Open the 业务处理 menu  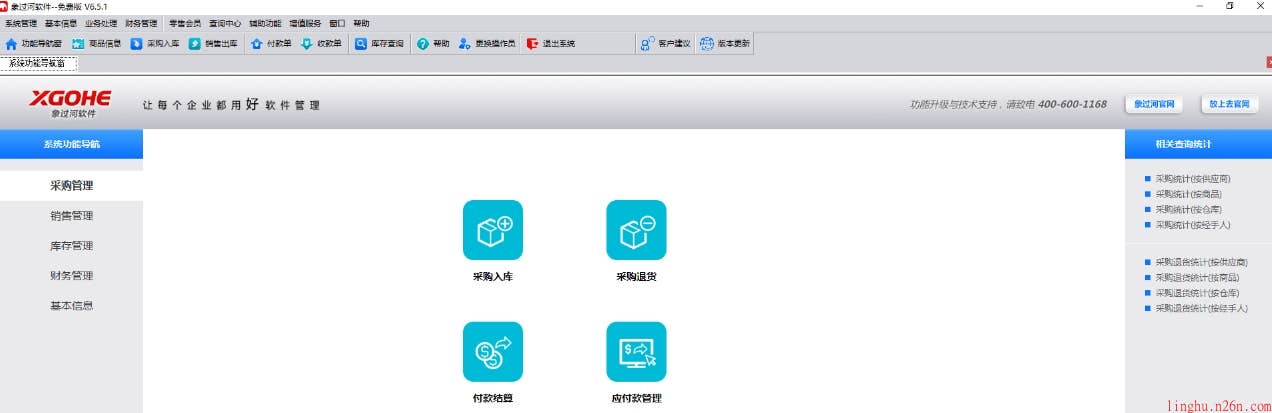[x=101, y=23]
